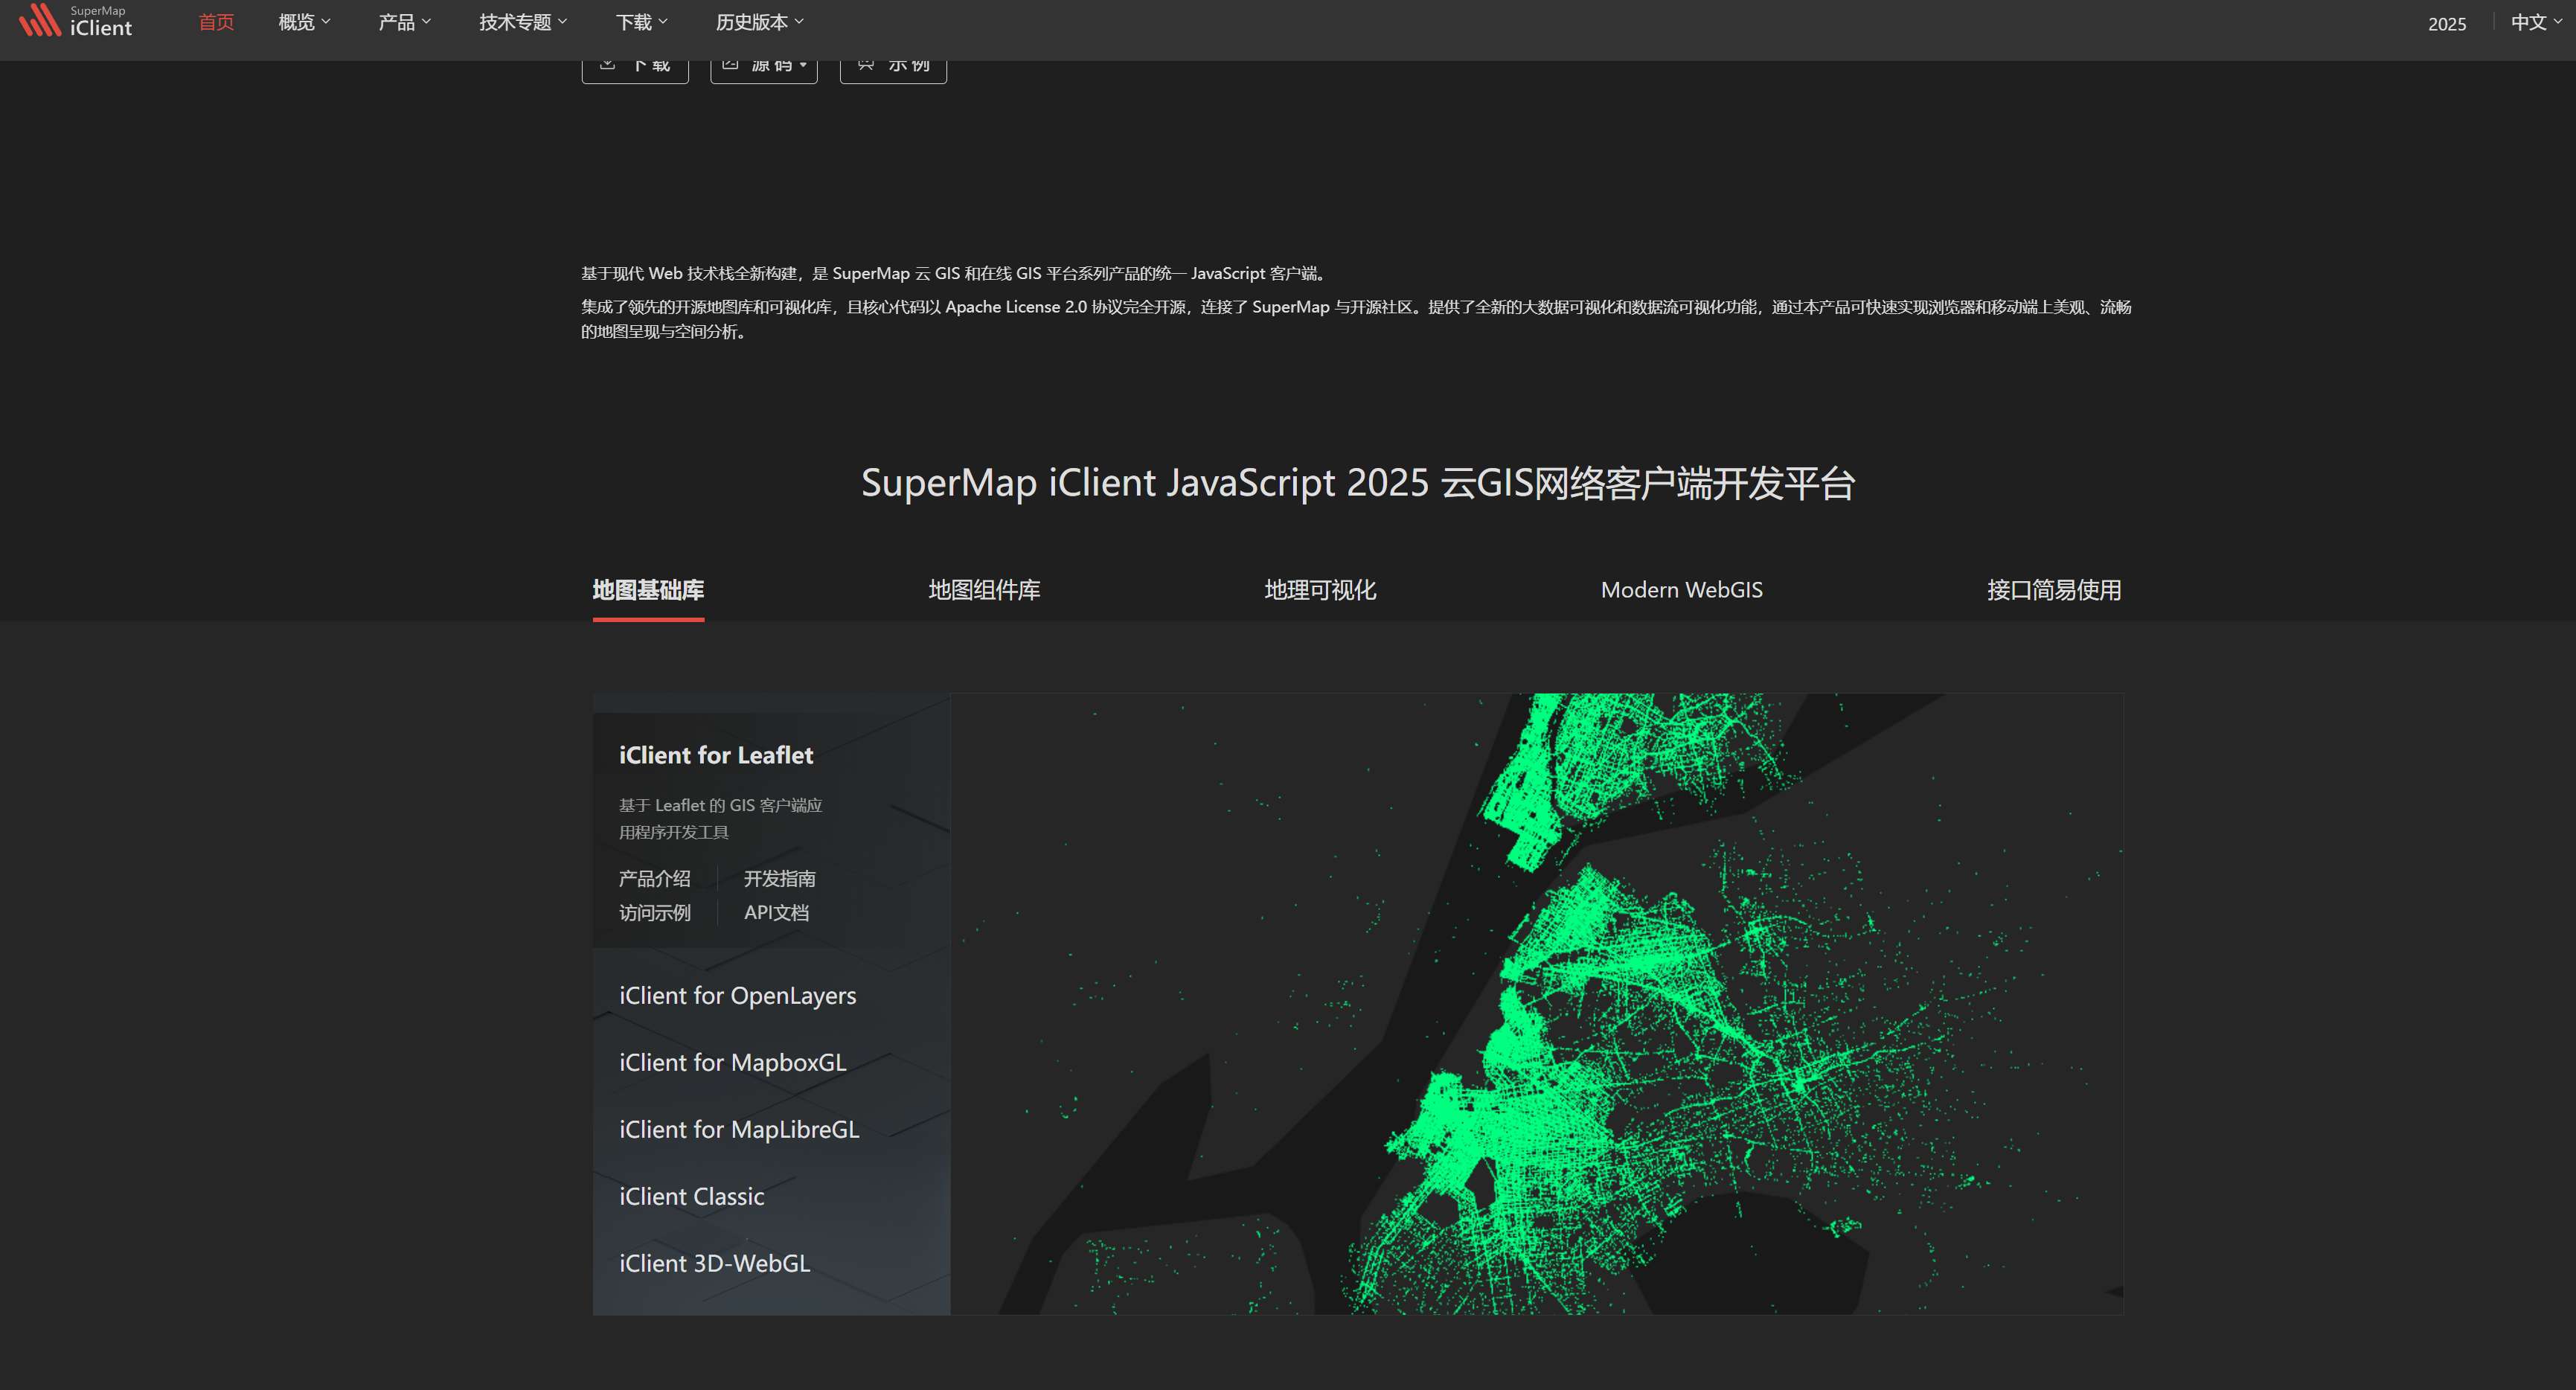
Task: Click the SuperMap iClient logo
Action: (x=75, y=20)
